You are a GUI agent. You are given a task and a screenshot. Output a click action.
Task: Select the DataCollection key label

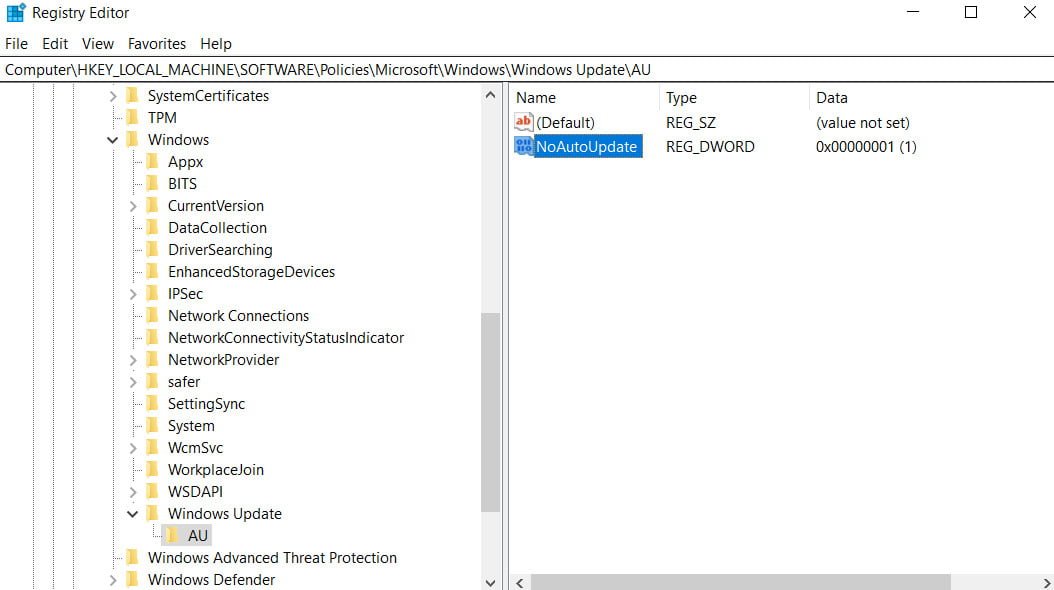[217, 228]
